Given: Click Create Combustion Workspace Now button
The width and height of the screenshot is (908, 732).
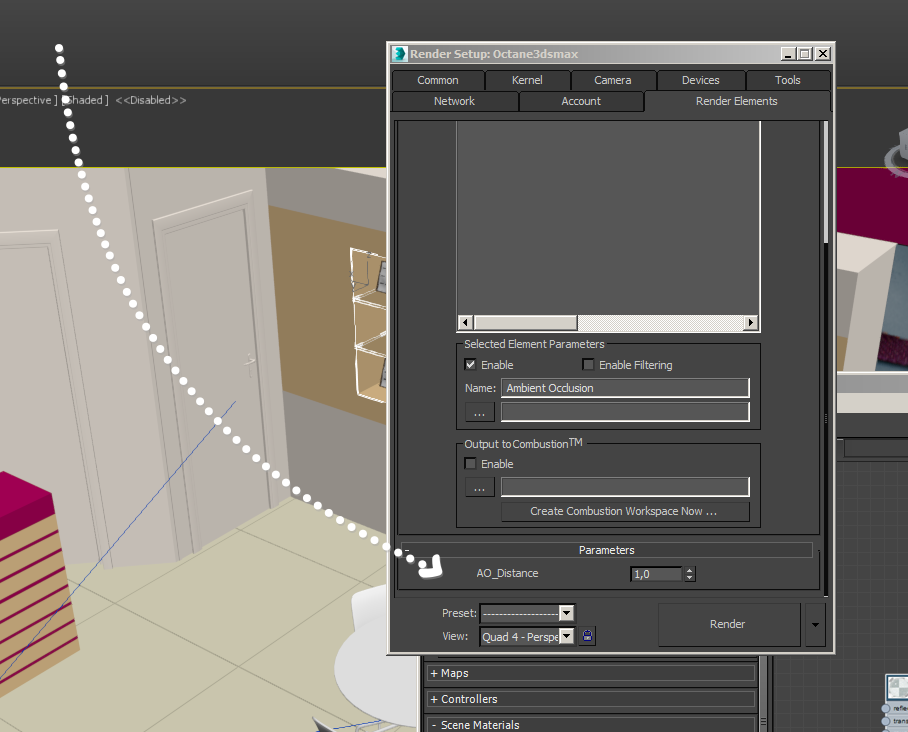Looking at the screenshot, I should pyautogui.click(x=625, y=511).
